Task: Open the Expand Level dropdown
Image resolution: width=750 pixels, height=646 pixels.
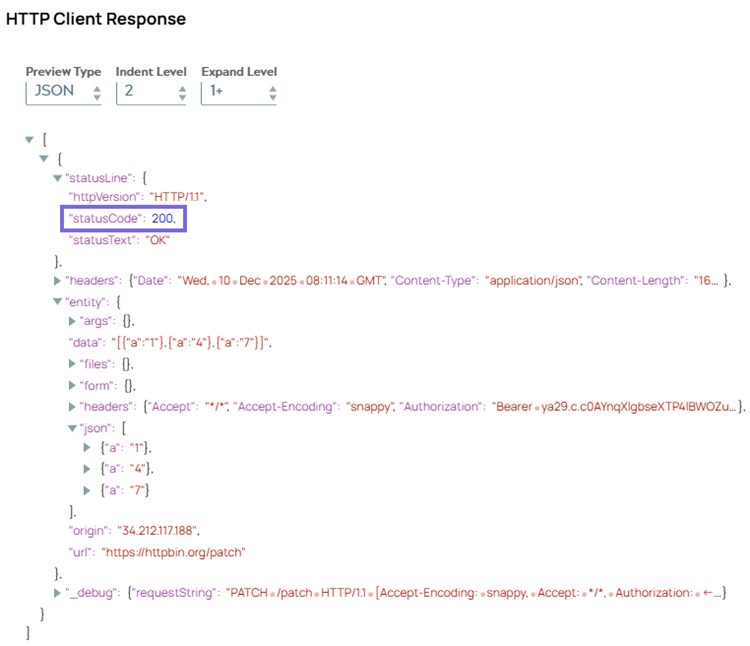Action: click(238, 92)
